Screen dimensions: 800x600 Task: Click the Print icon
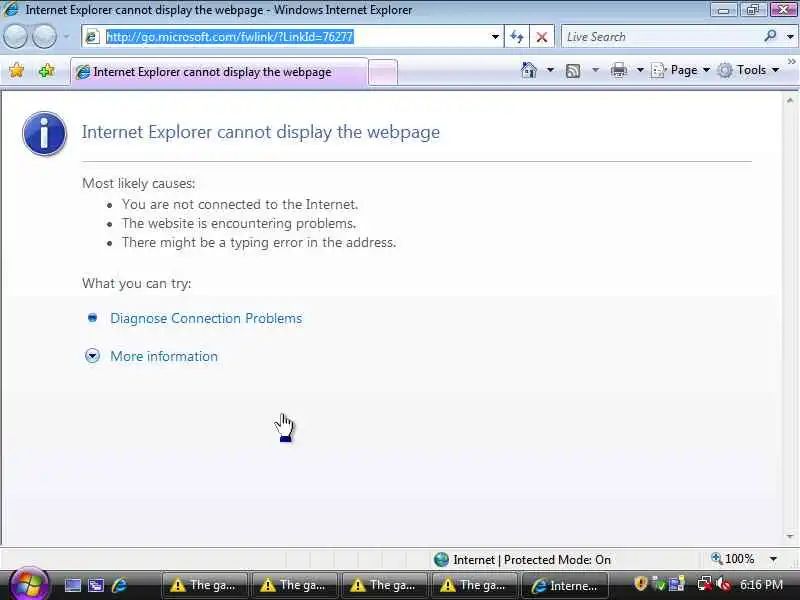click(619, 70)
